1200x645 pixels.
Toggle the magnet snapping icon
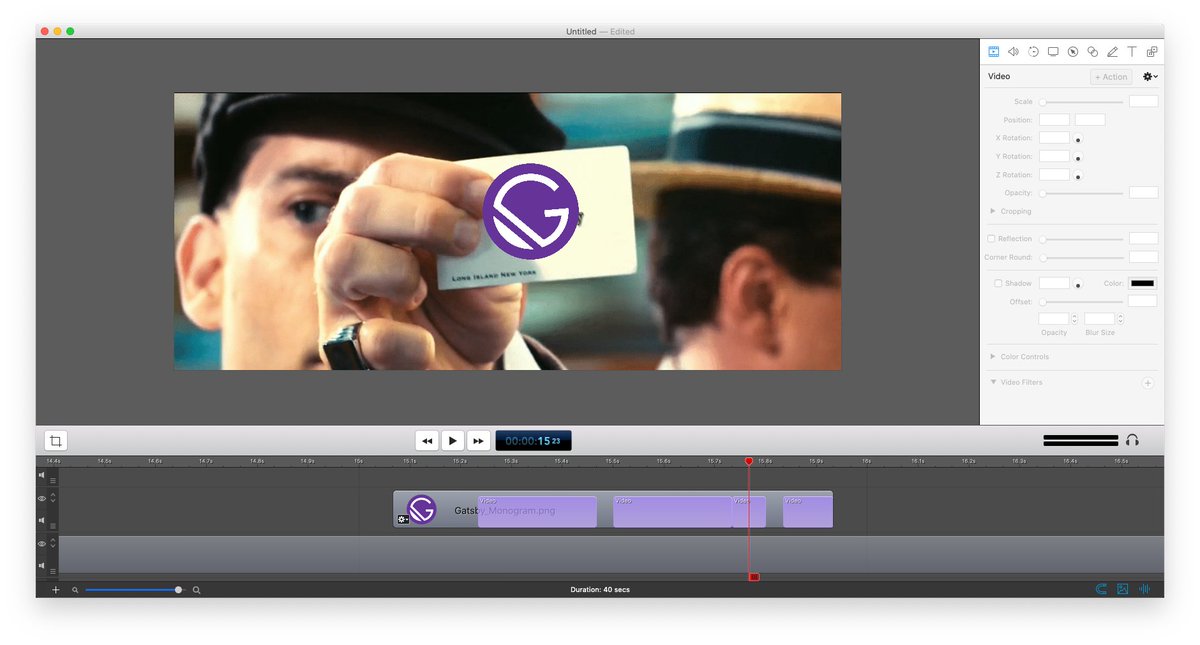click(x=1101, y=589)
